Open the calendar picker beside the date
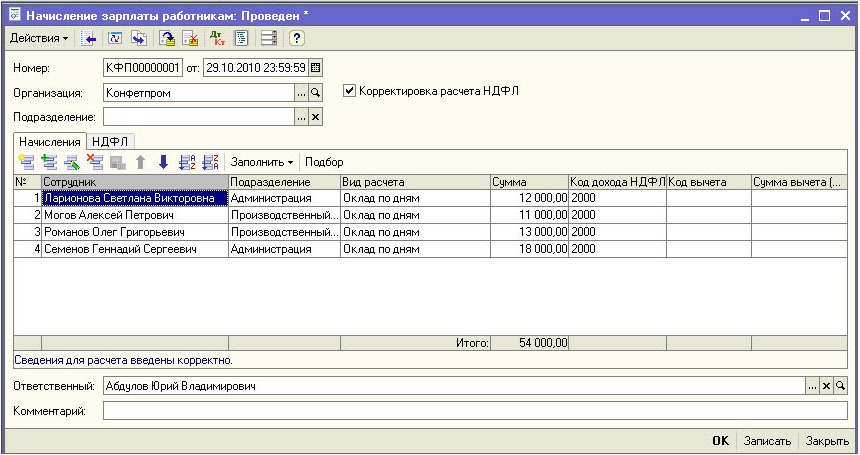The image size is (860, 455). [315, 68]
